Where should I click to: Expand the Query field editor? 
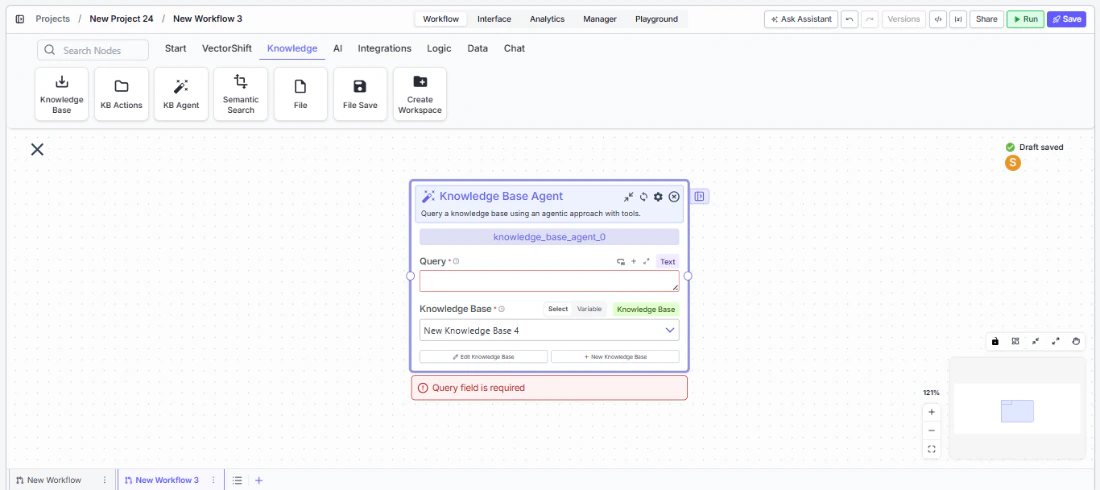coord(646,261)
